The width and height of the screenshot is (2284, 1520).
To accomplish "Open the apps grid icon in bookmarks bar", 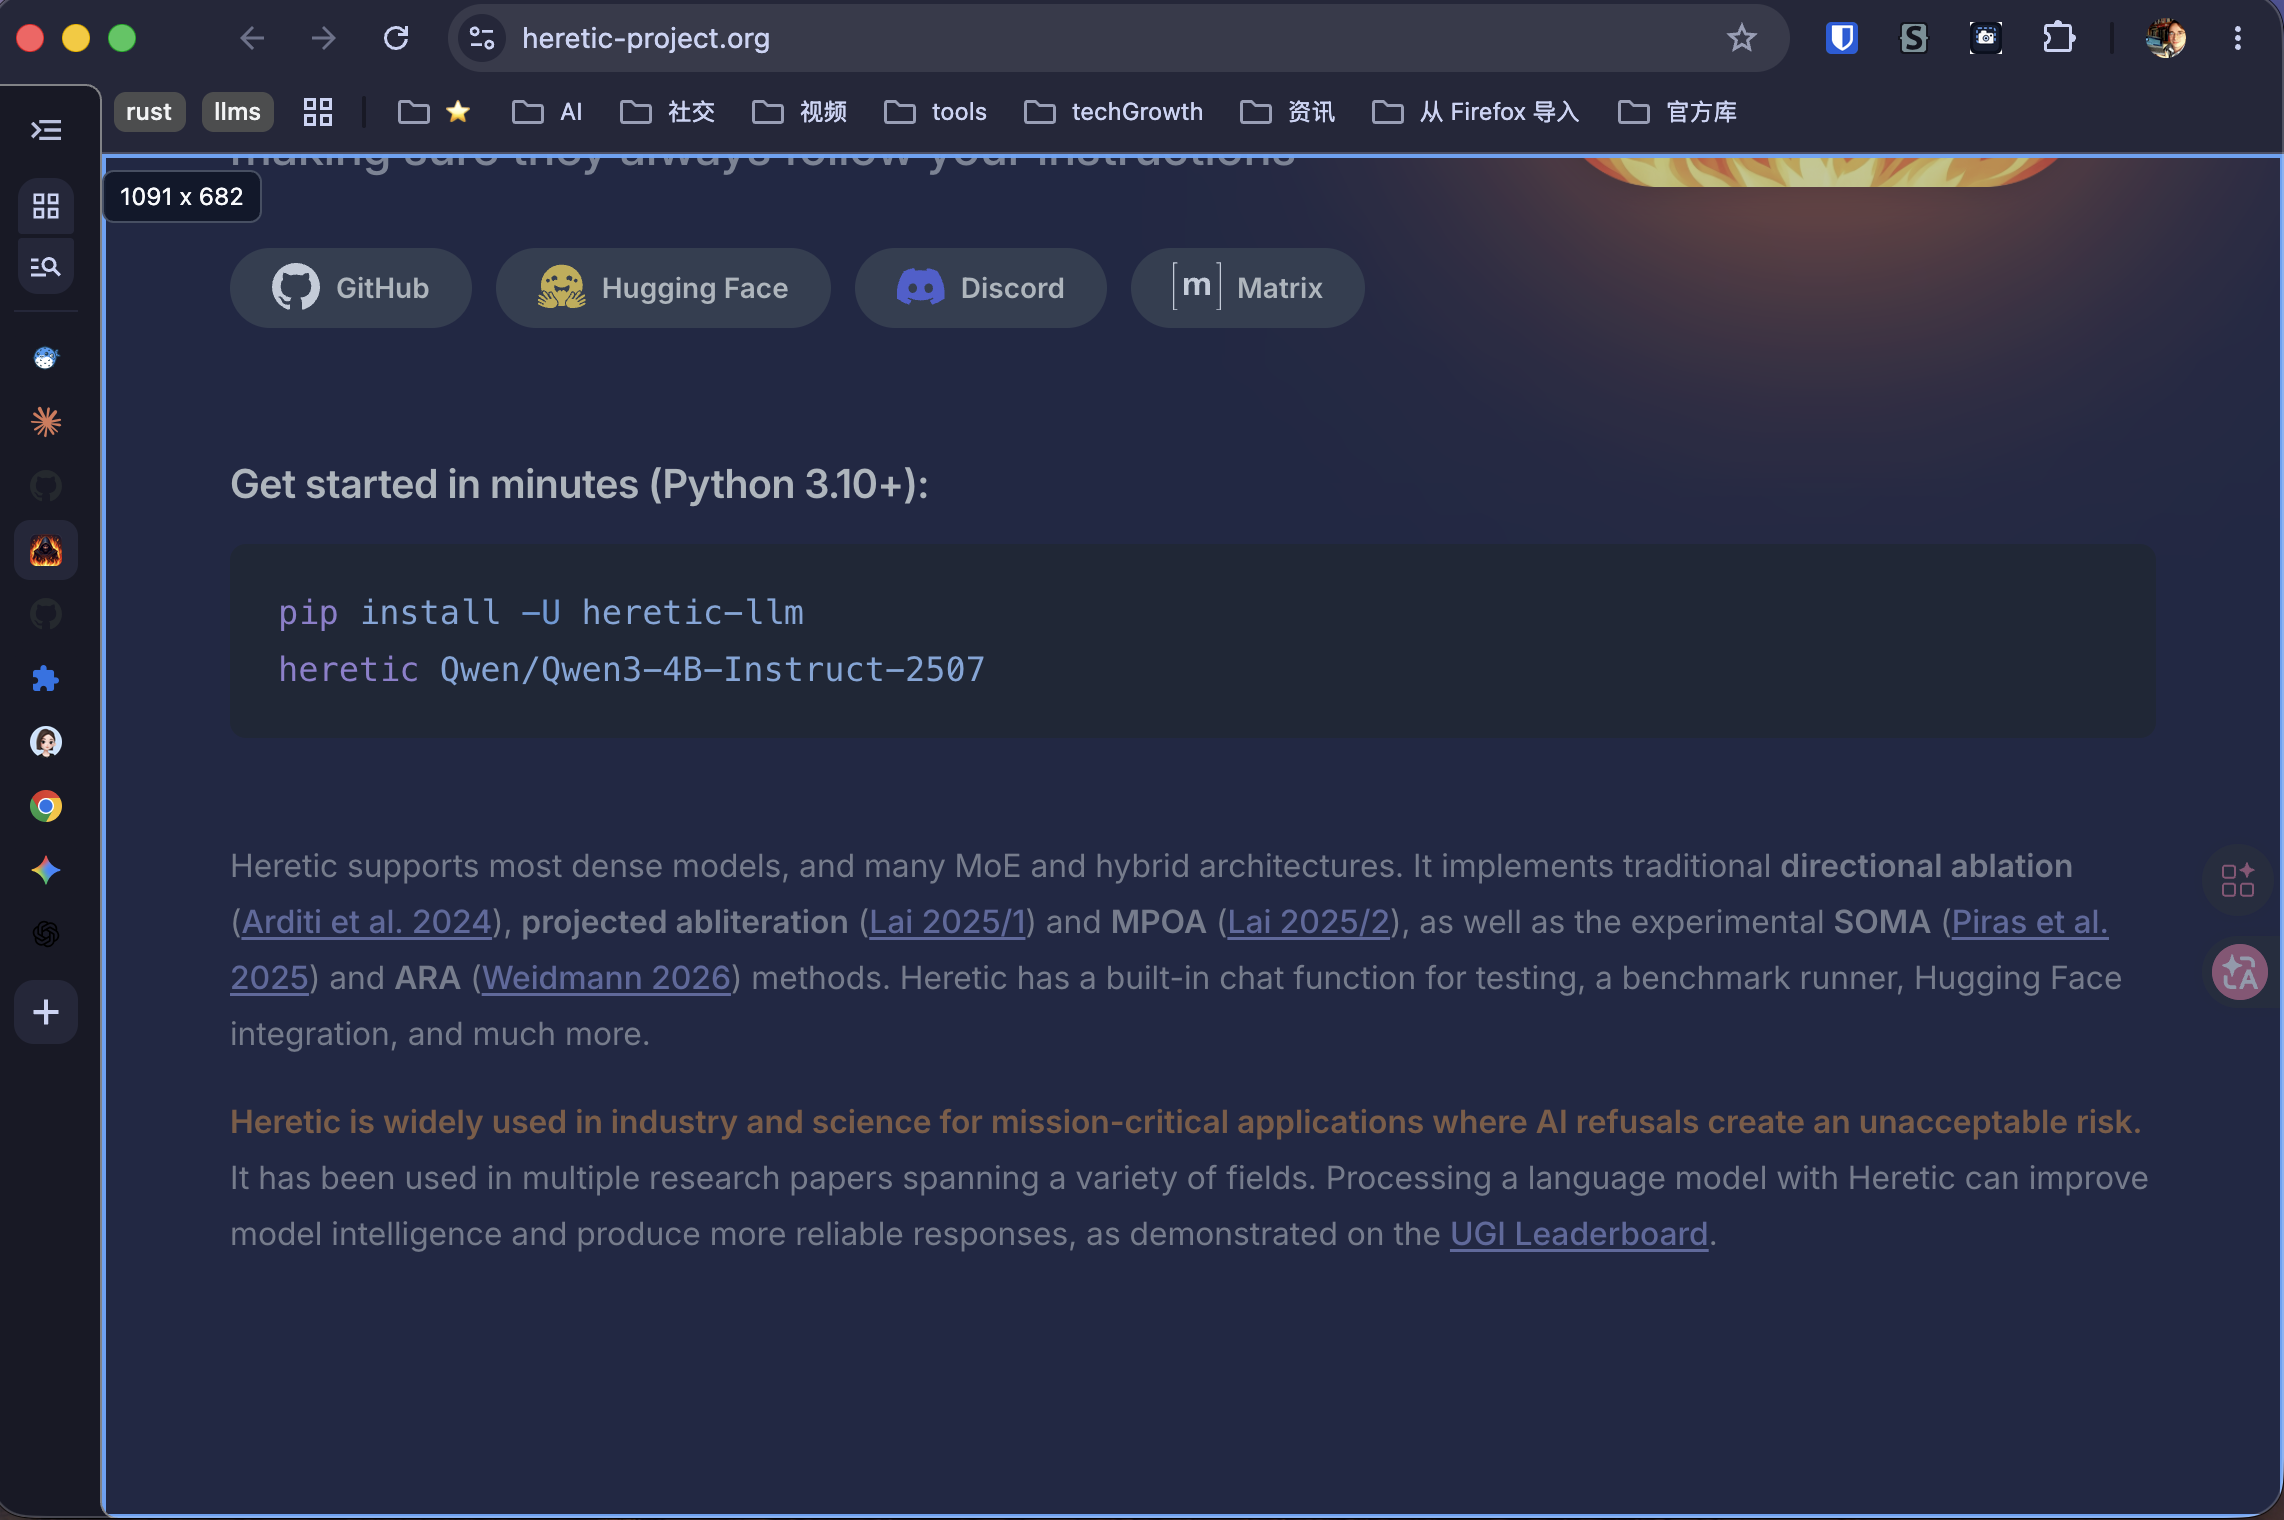I will tap(318, 112).
